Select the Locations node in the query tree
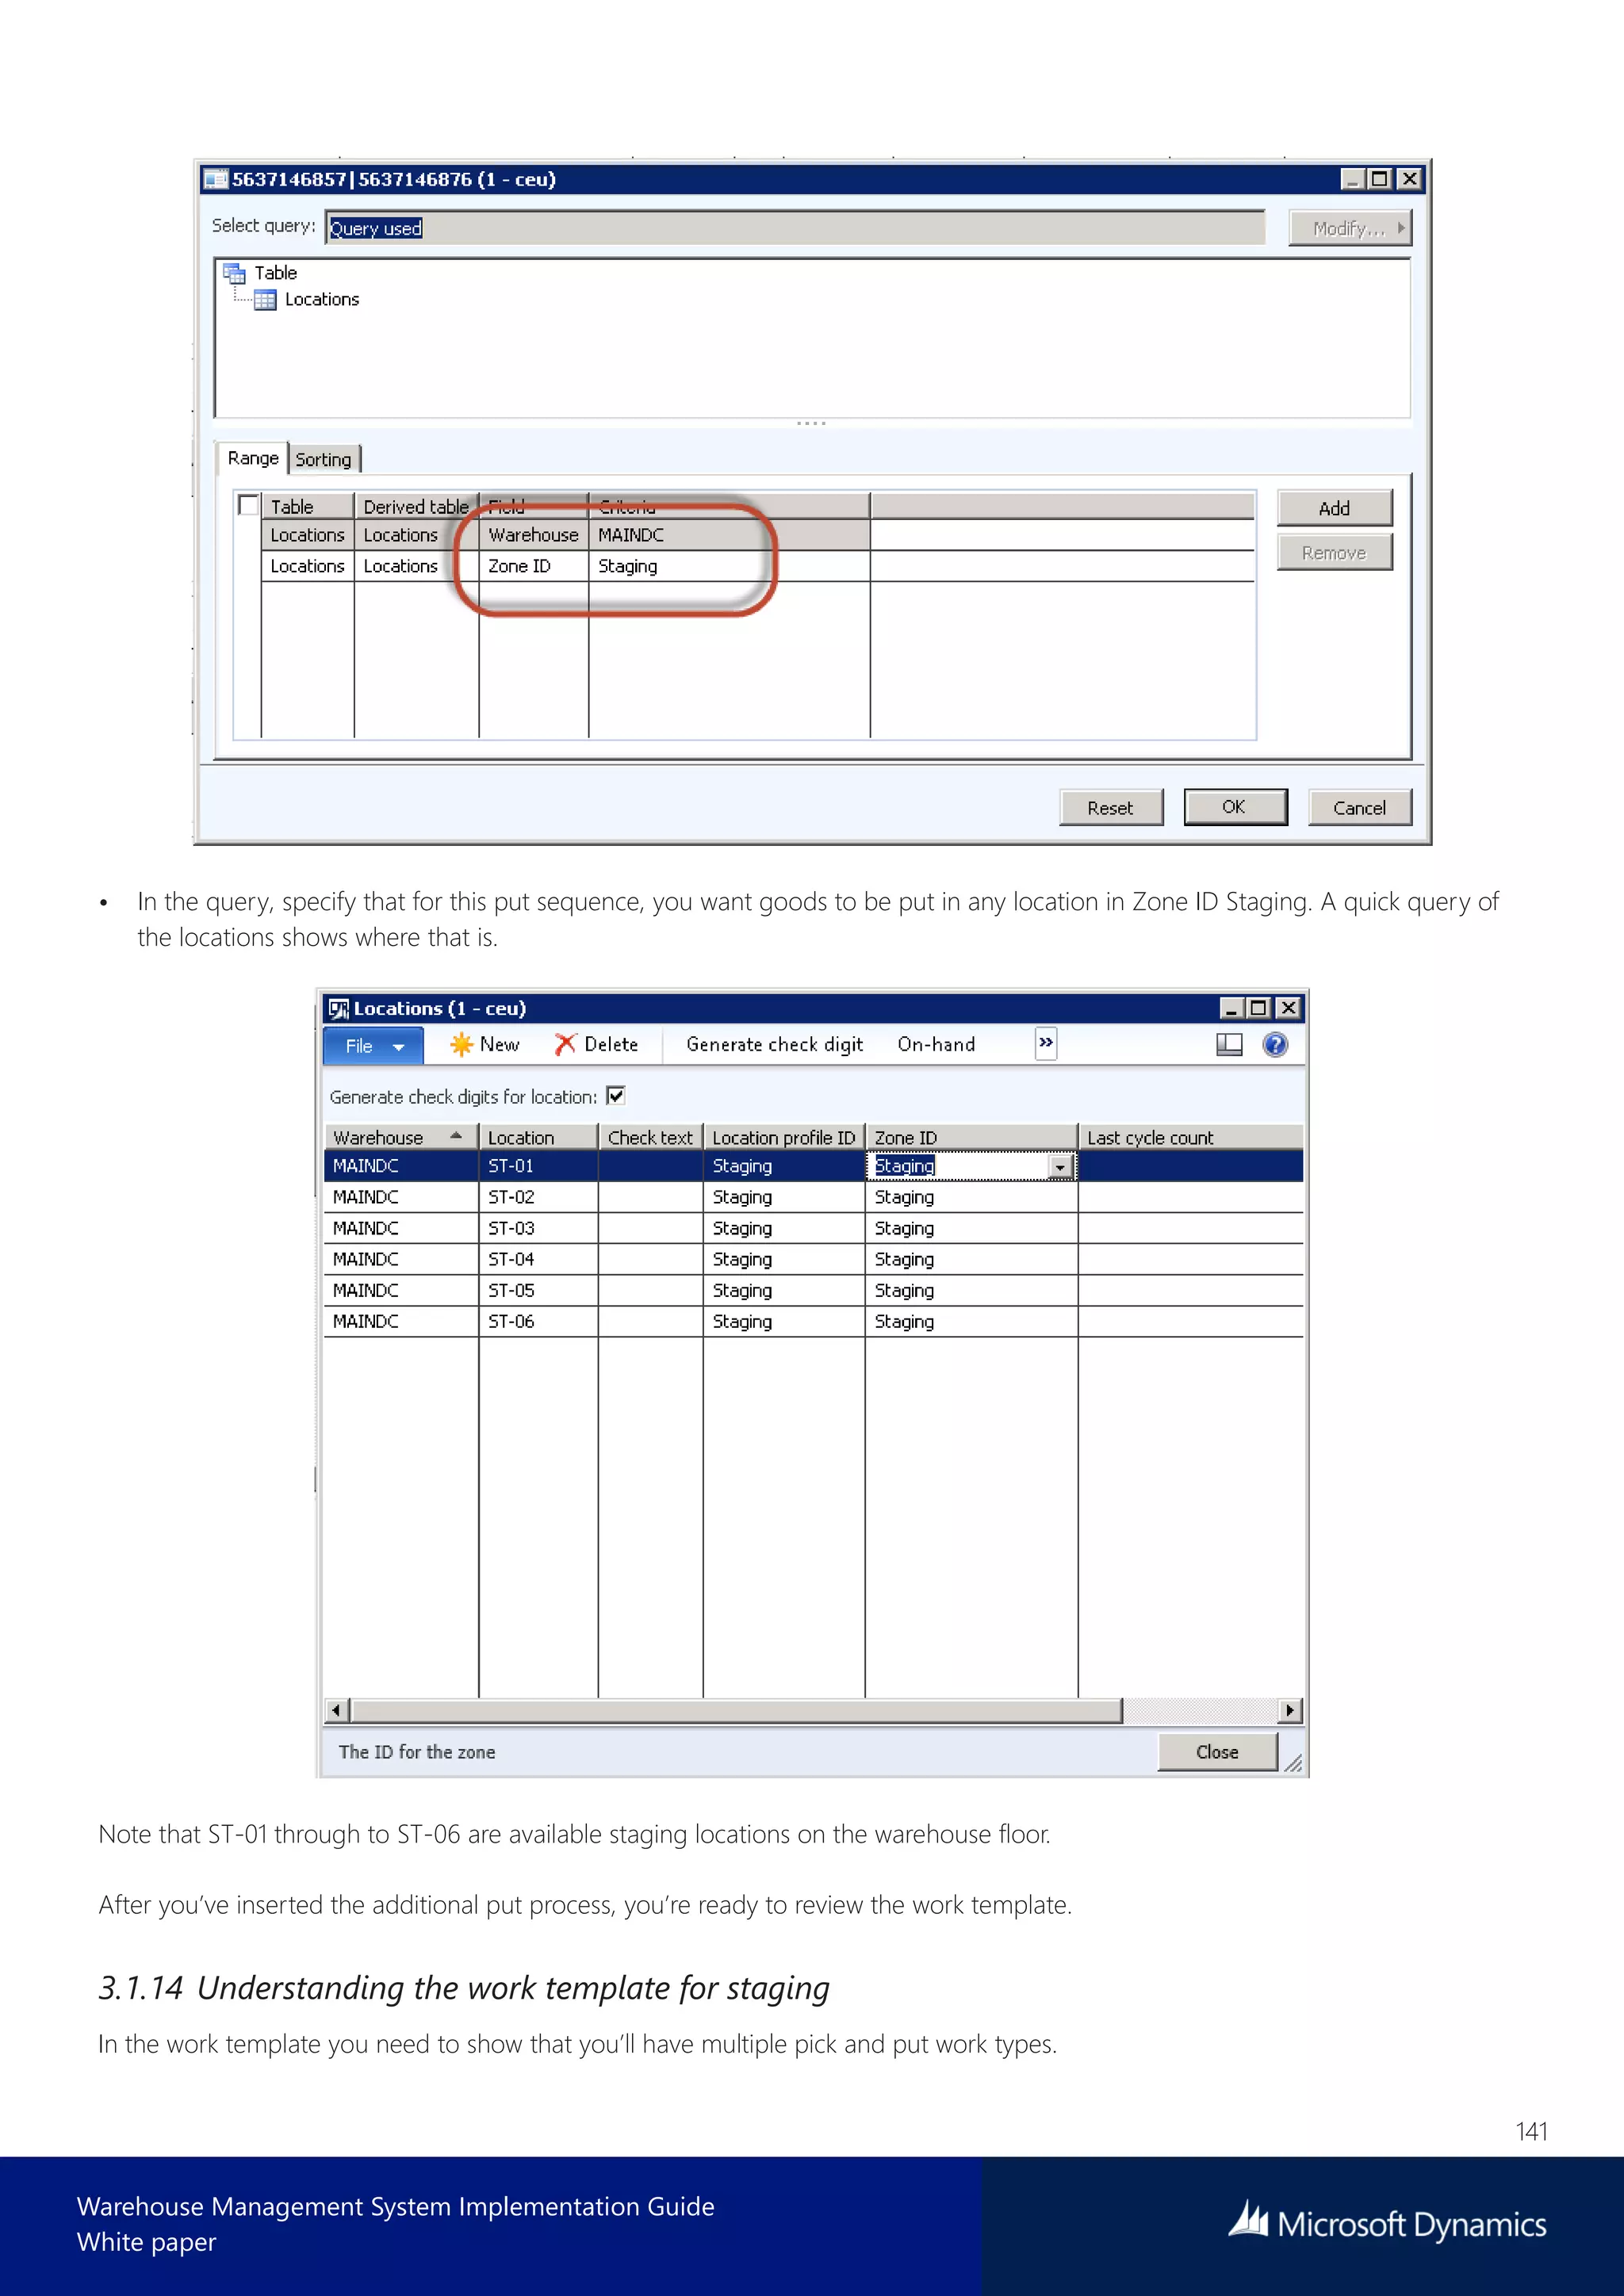1624x2296 pixels. (x=321, y=300)
